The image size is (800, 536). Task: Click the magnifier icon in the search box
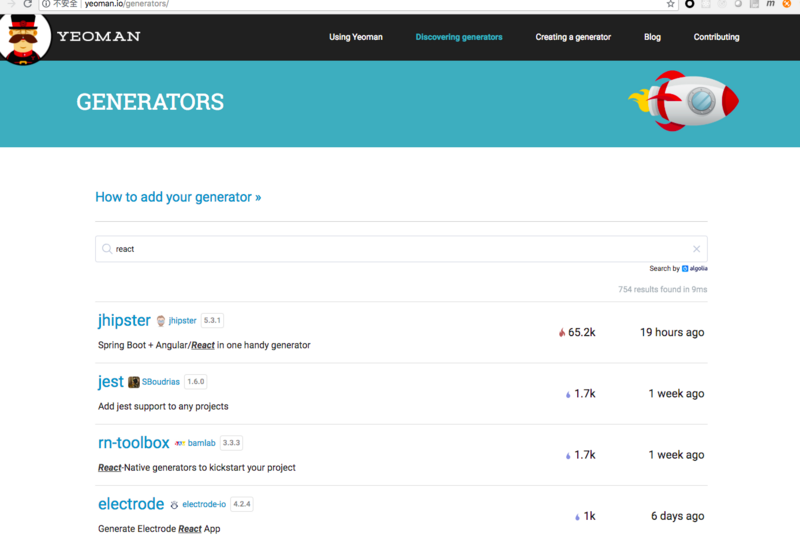(x=107, y=249)
